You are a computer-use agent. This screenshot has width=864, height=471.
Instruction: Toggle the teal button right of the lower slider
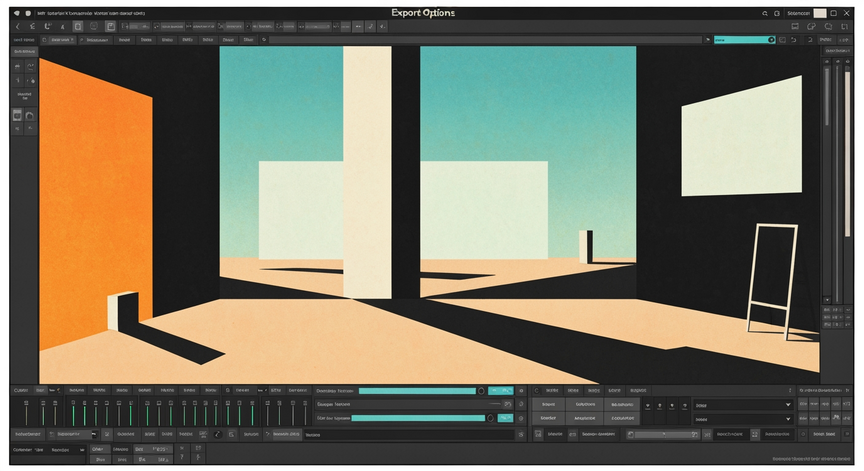pyautogui.click(x=505, y=418)
